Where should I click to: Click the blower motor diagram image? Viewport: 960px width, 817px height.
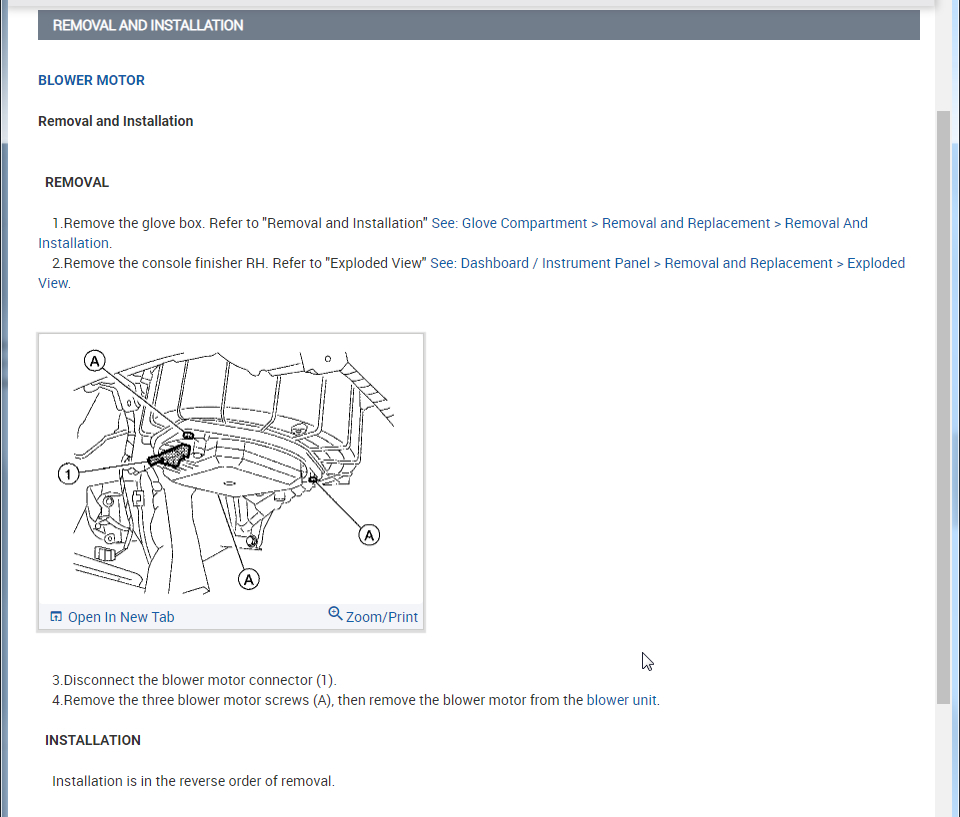pyautogui.click(x=231, y=470)
